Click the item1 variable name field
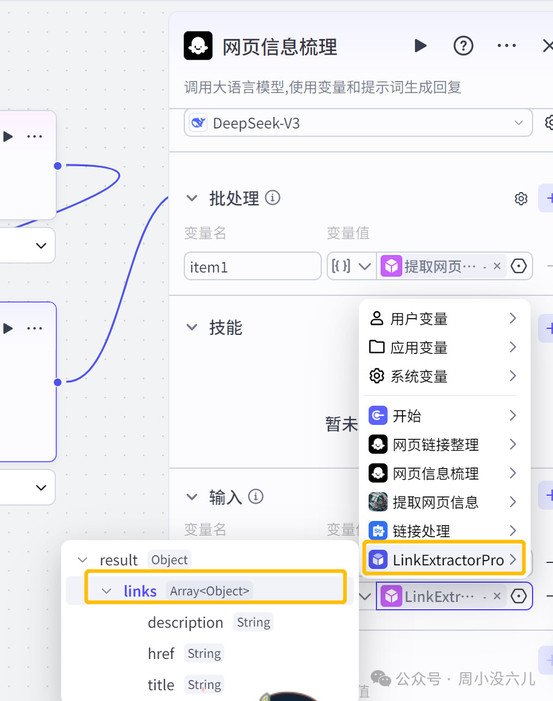 [x=253, y=266]
